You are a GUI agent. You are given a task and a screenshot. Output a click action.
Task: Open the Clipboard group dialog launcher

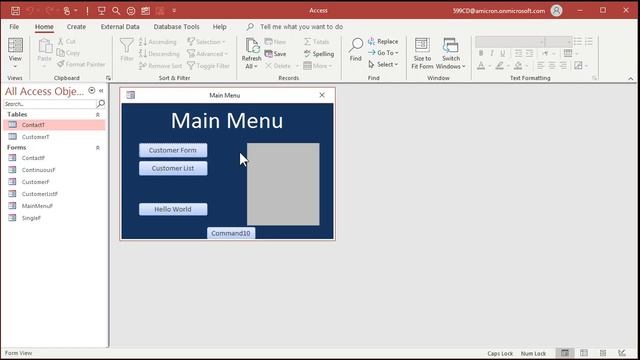108,78
